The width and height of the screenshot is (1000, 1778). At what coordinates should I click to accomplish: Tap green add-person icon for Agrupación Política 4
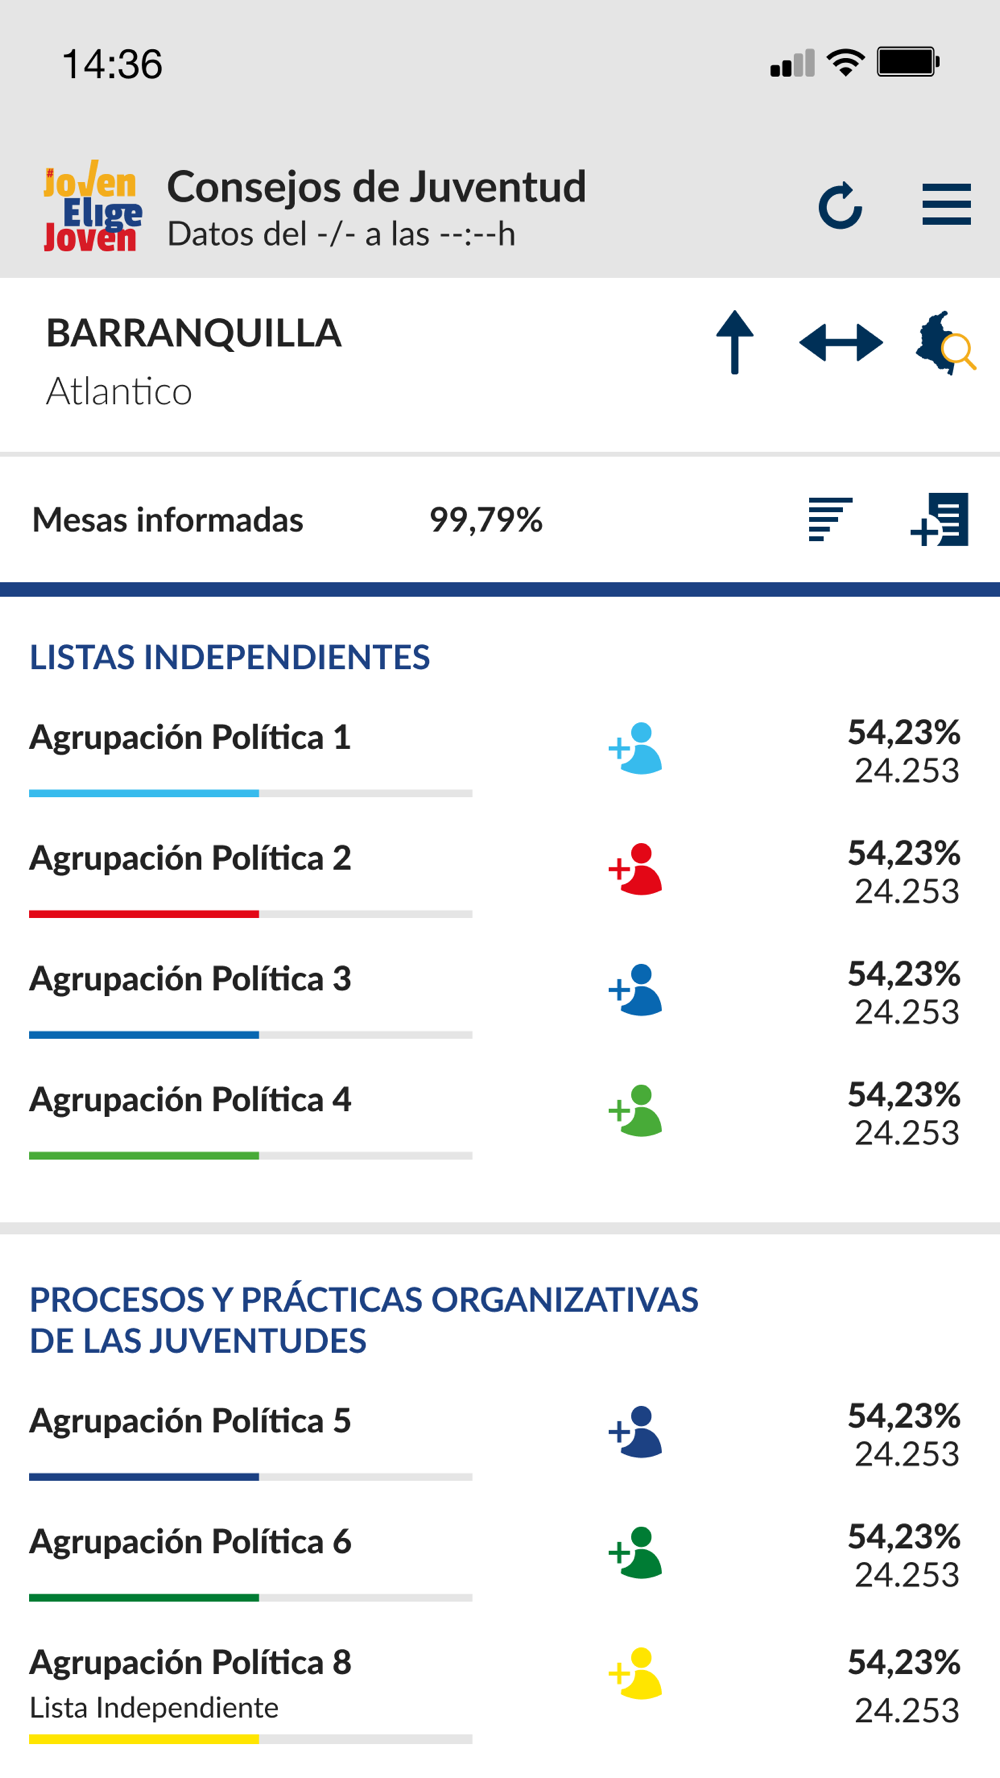[x=636, y=1111]
